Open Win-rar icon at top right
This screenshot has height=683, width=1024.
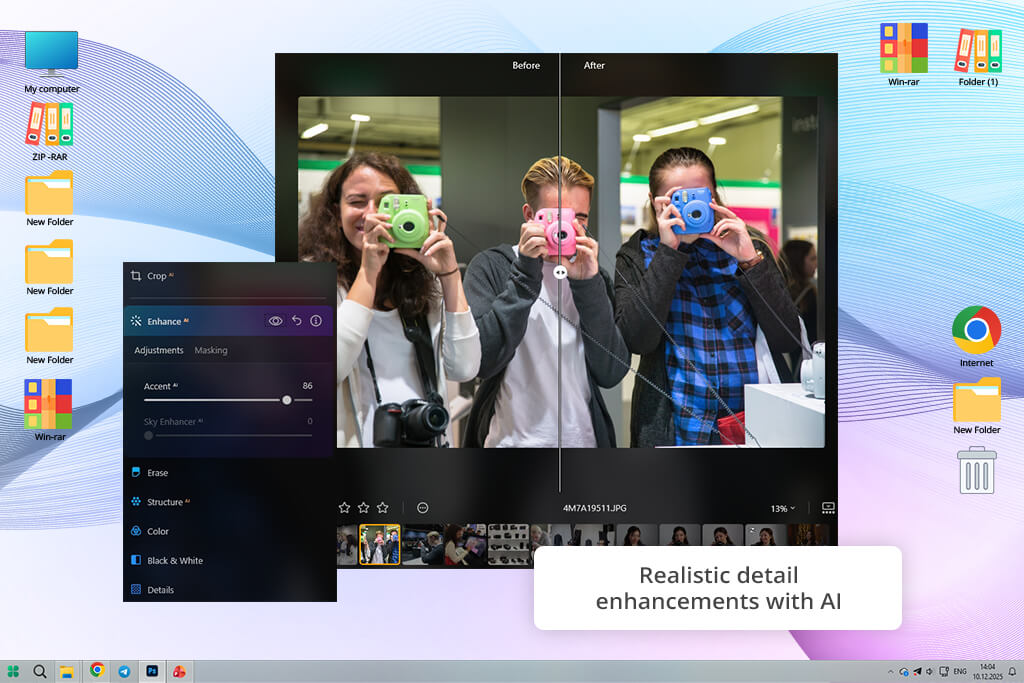click(x=903, y=54)
